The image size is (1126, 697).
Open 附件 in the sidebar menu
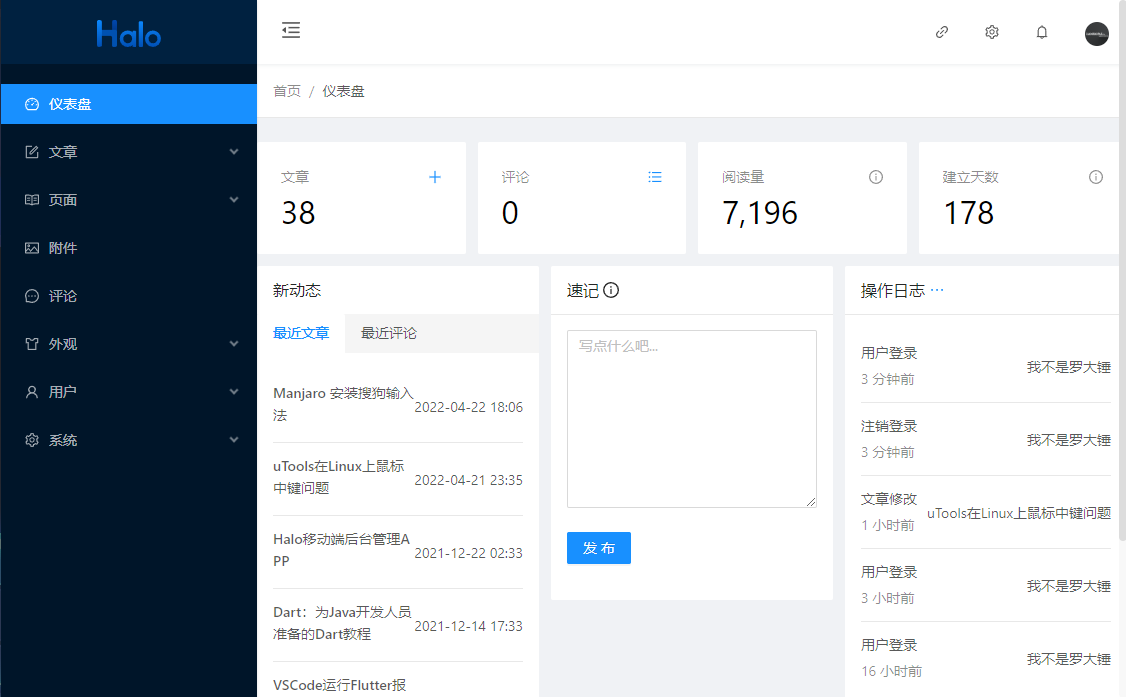63,248
